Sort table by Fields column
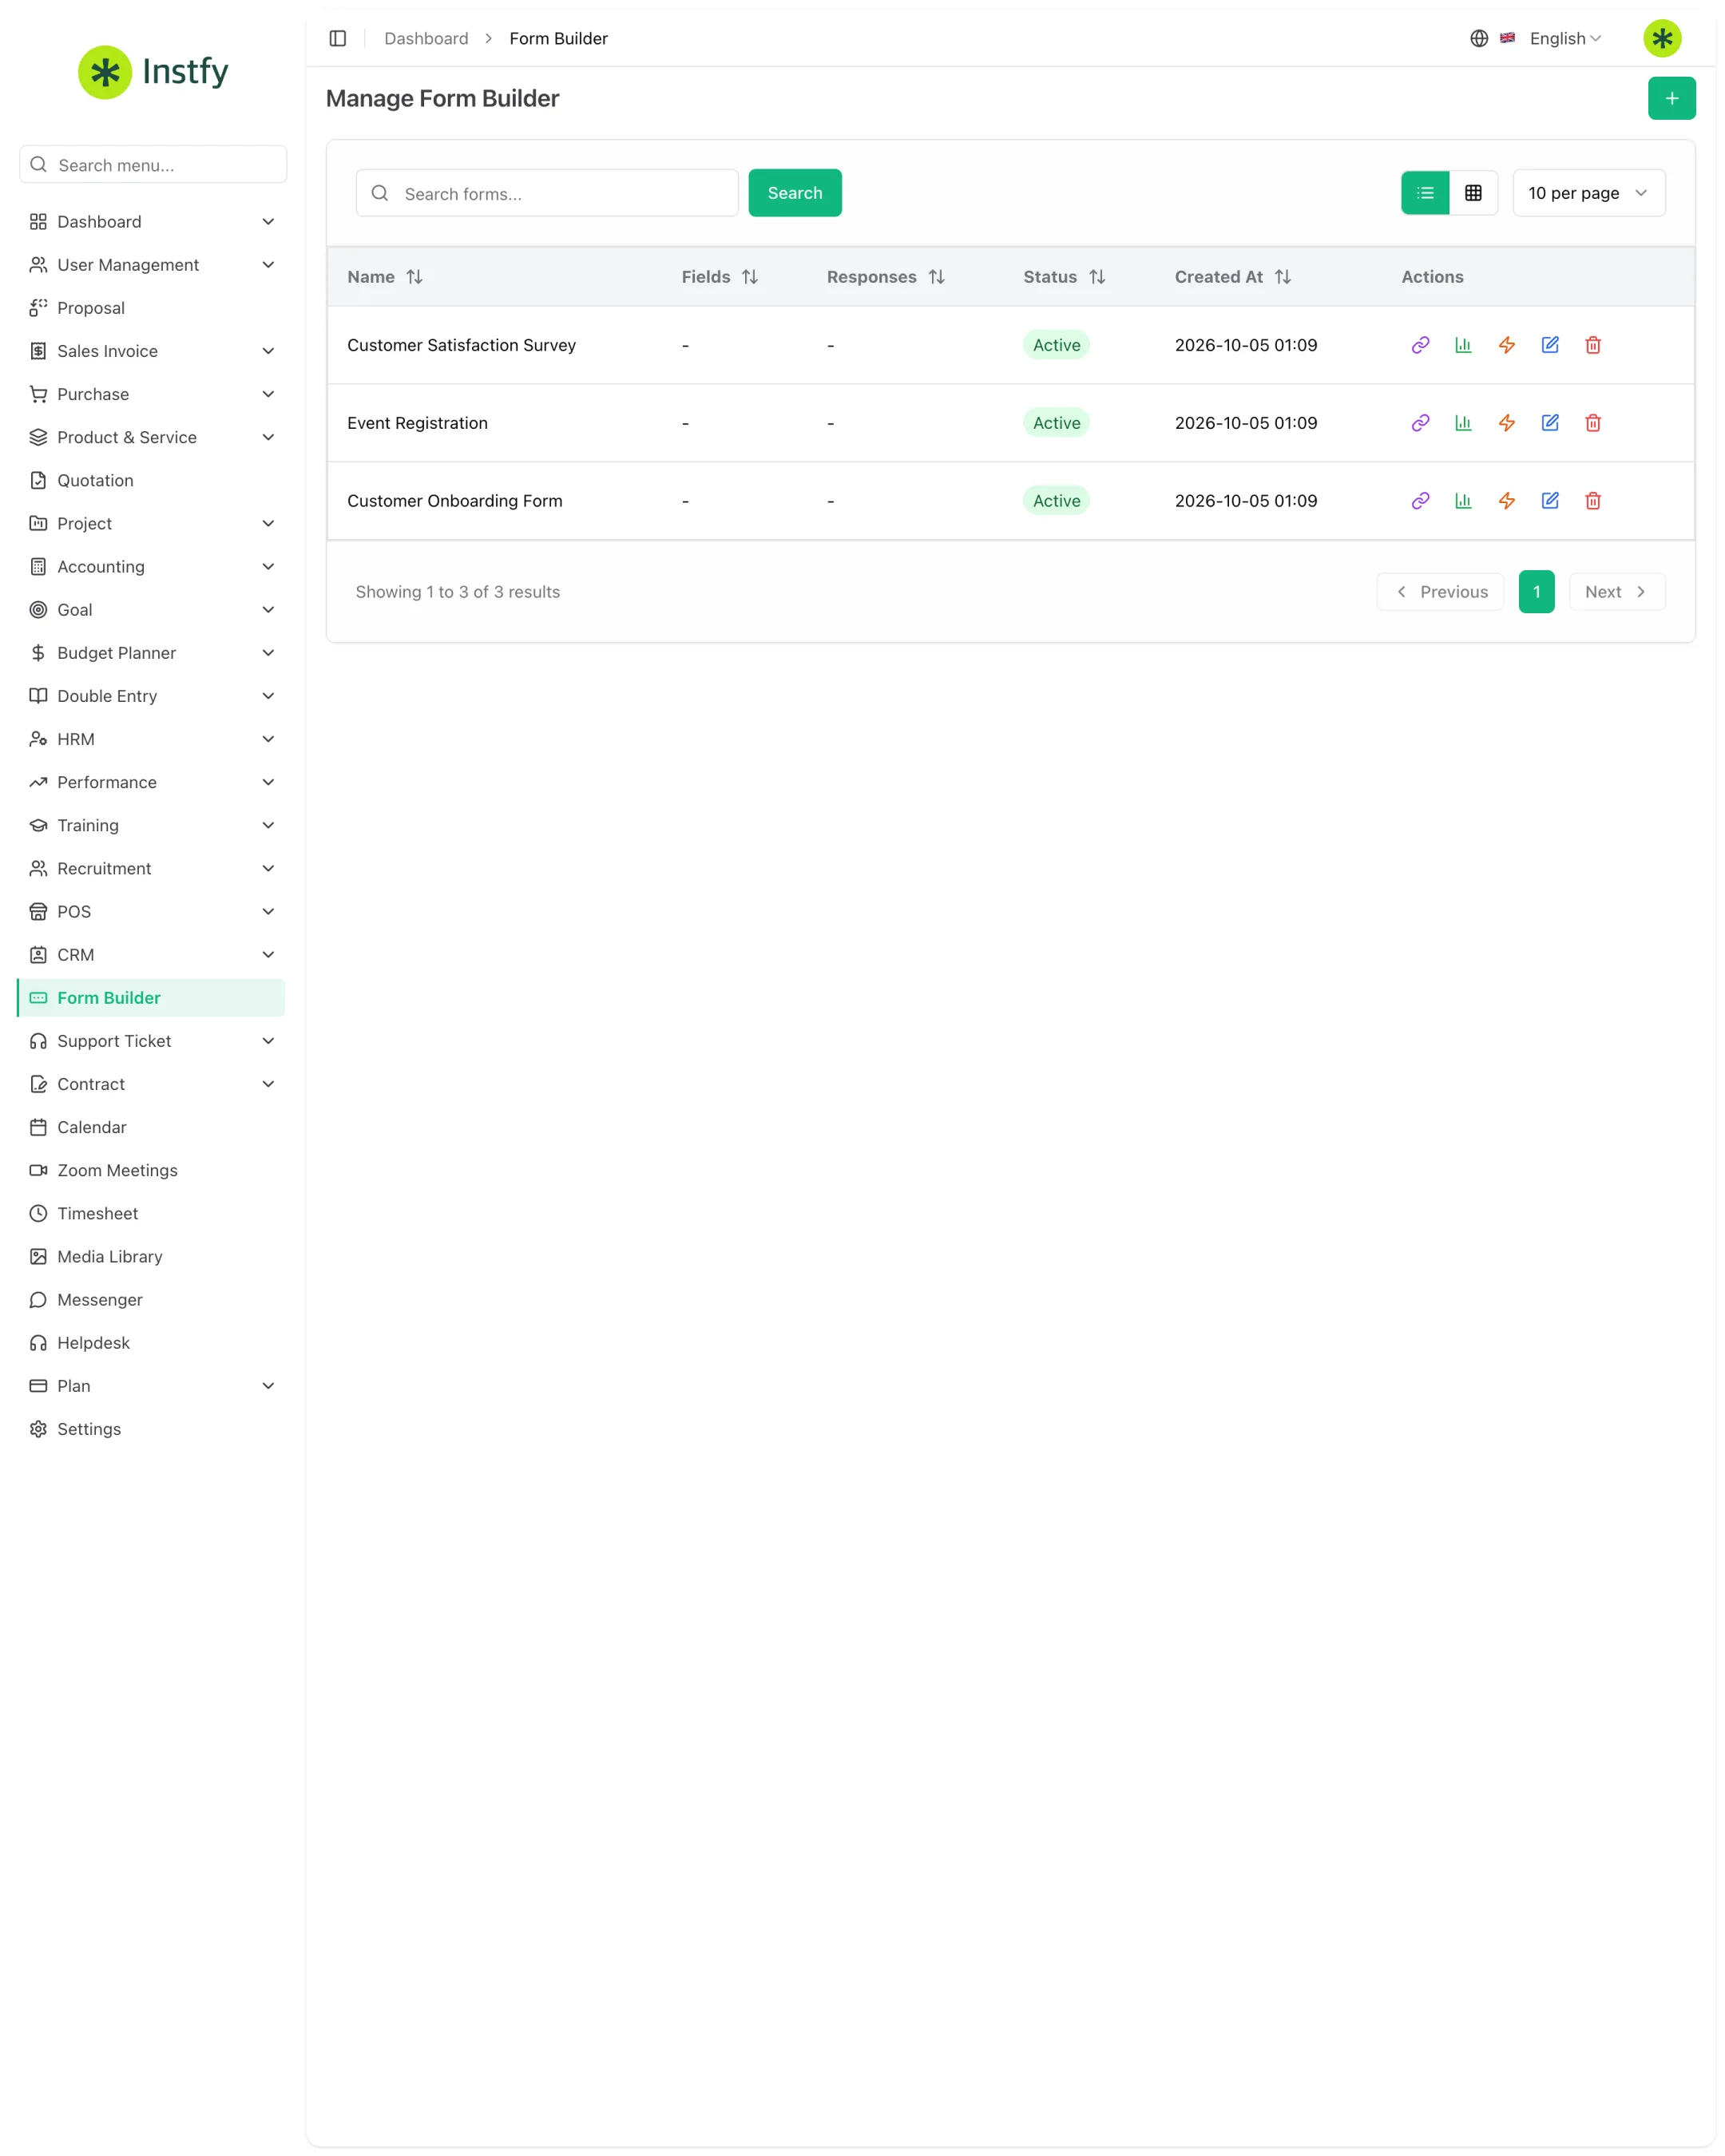Viewport: 1725px width, 2156px height. click(720, 277)
